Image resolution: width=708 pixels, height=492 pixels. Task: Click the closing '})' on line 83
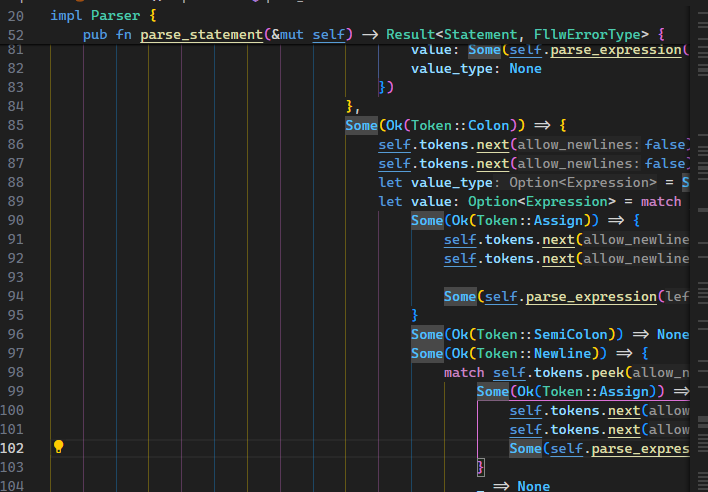pos(386,87)
